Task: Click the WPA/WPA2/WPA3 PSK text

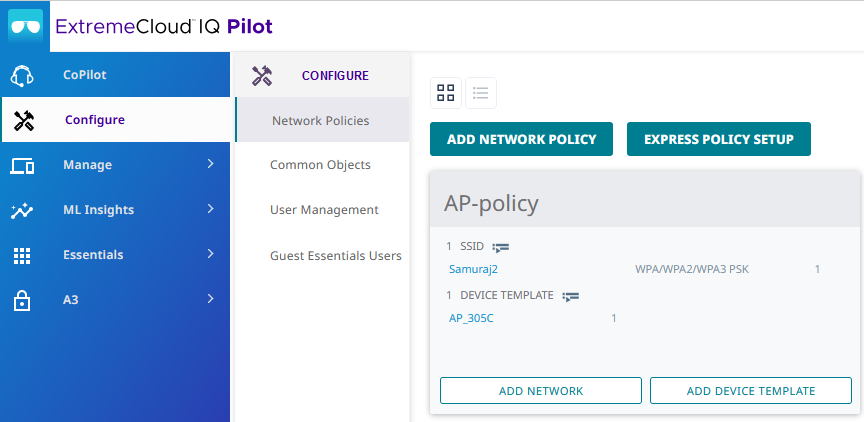Action: (x=692, y=269)
